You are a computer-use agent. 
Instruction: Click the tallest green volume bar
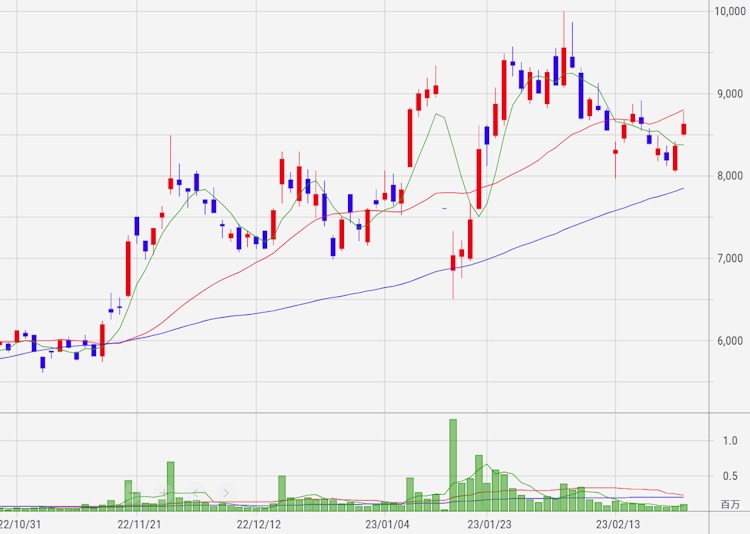click(x=453, y=465)
